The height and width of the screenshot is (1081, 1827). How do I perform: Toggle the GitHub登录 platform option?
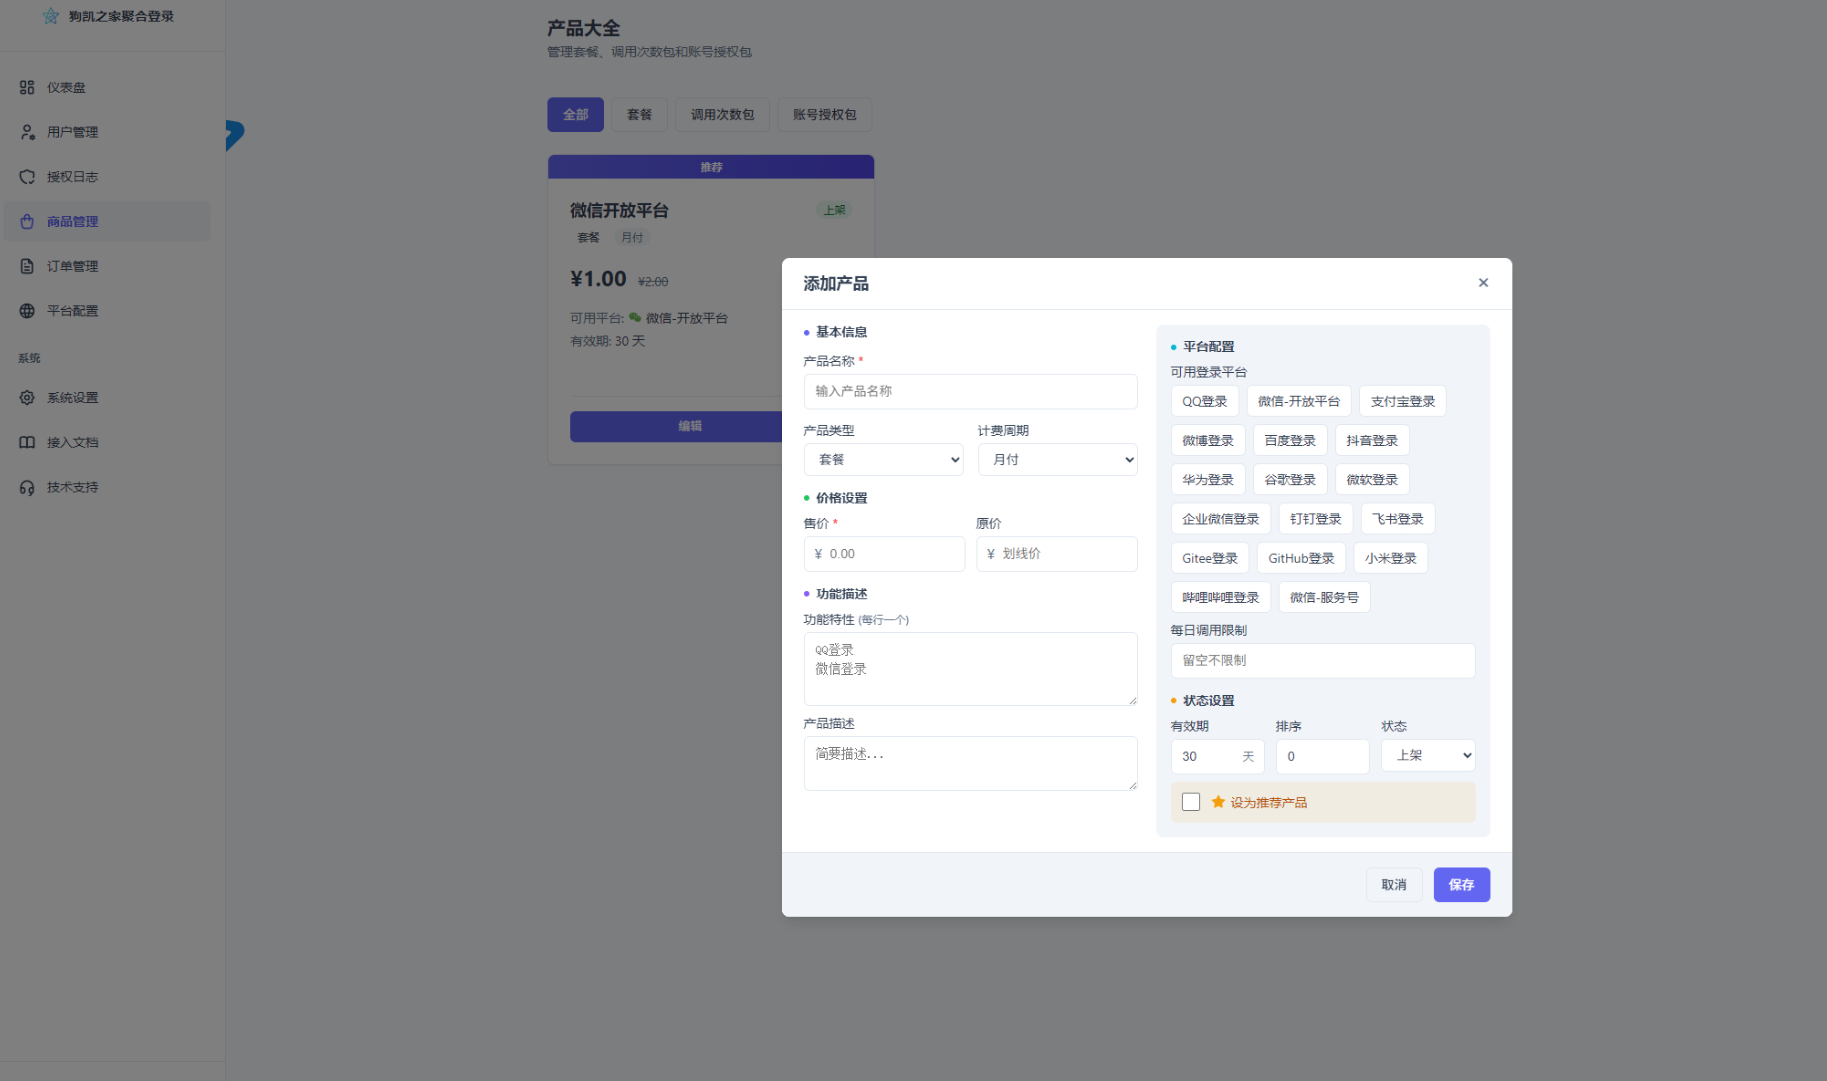[1301, 558]
